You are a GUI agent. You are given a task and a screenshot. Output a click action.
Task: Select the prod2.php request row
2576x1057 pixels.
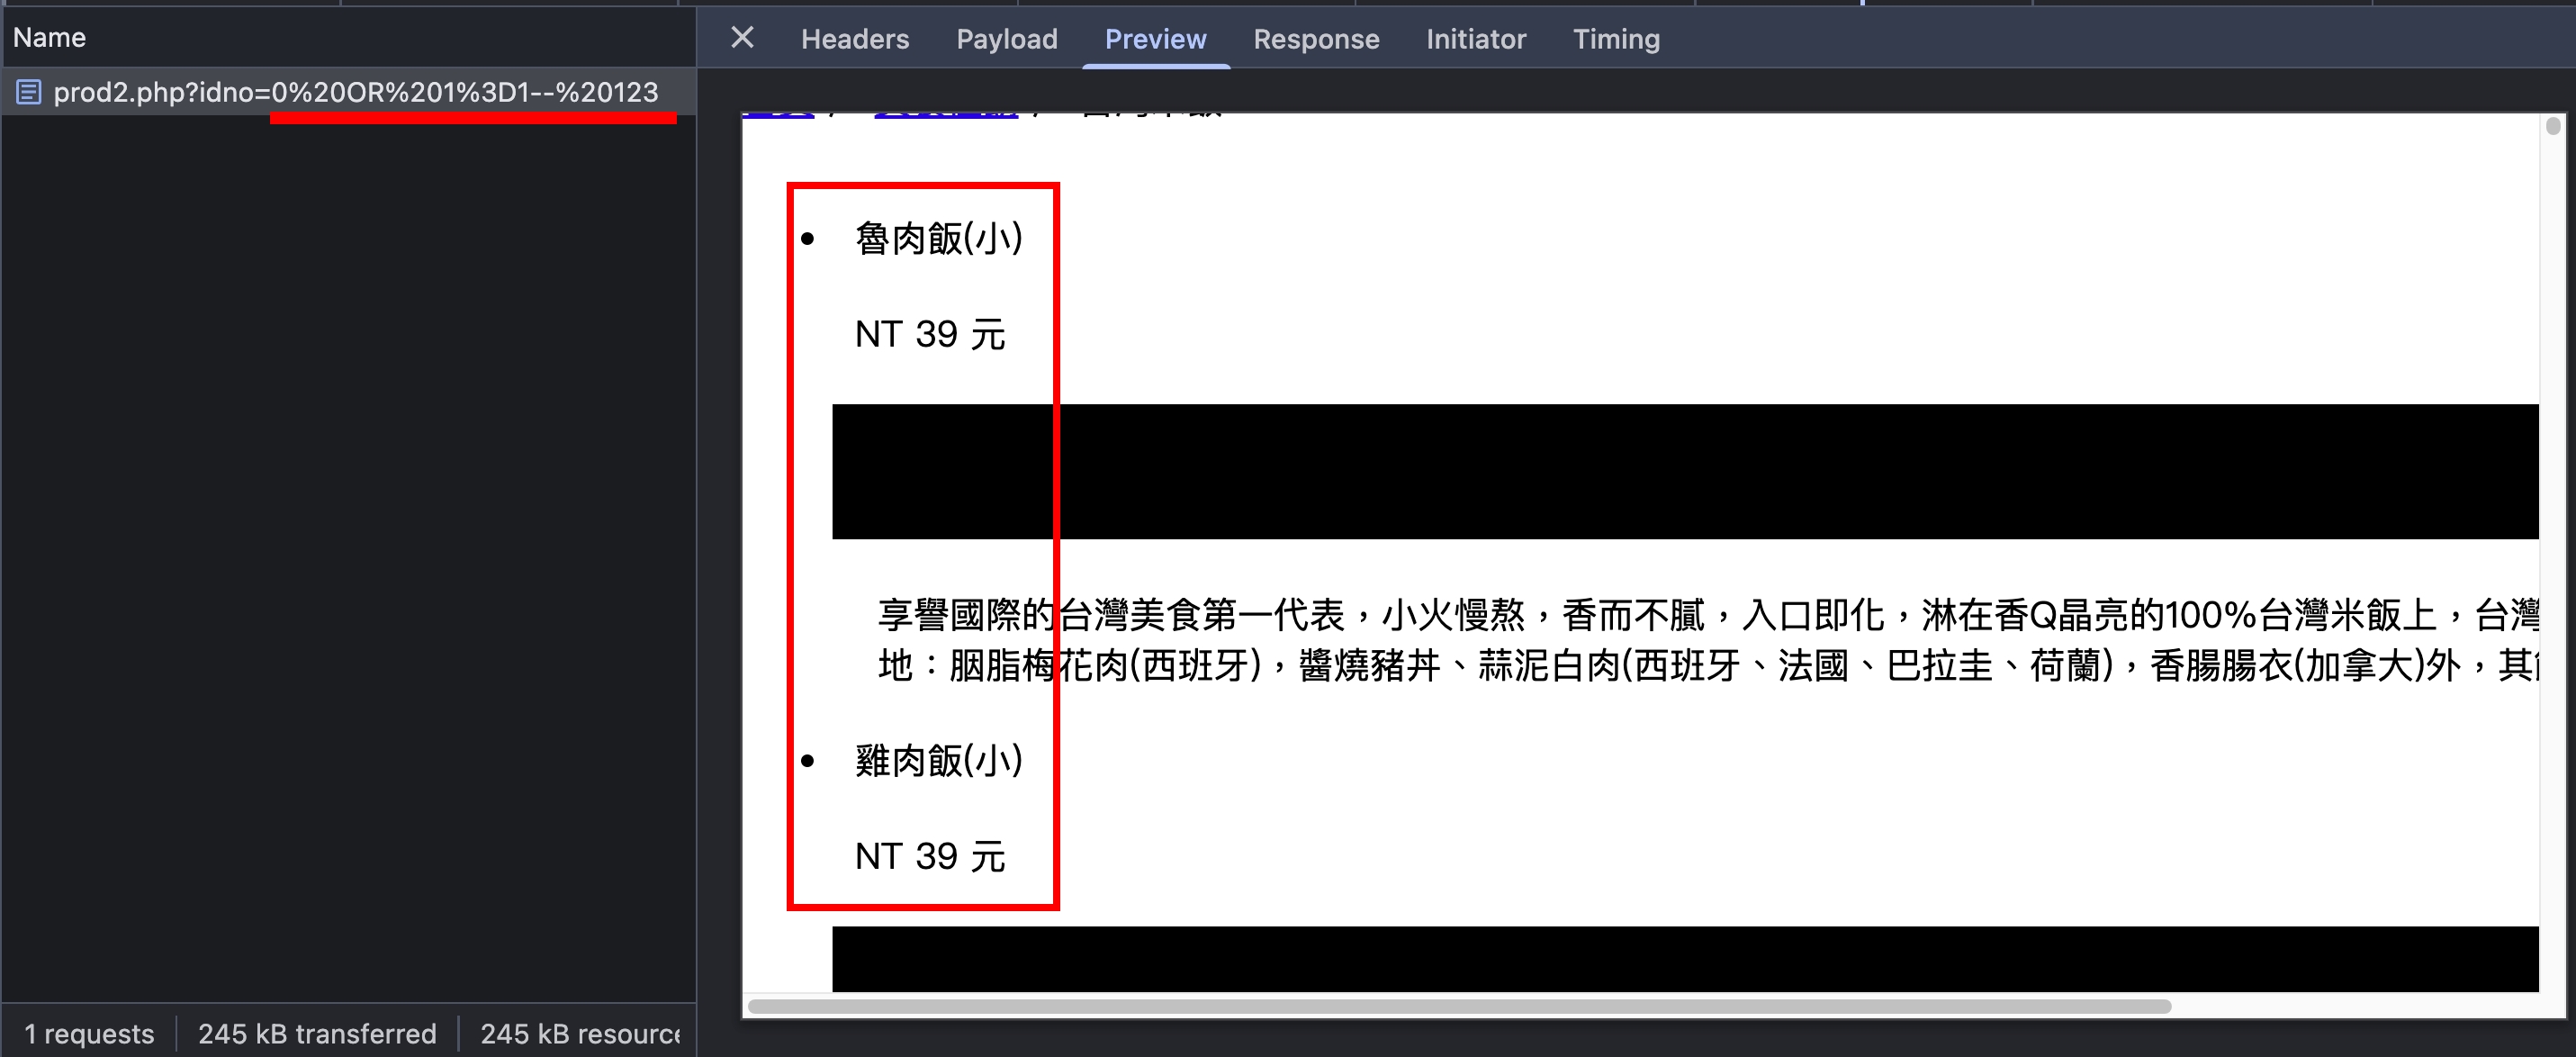coord(348,92)
